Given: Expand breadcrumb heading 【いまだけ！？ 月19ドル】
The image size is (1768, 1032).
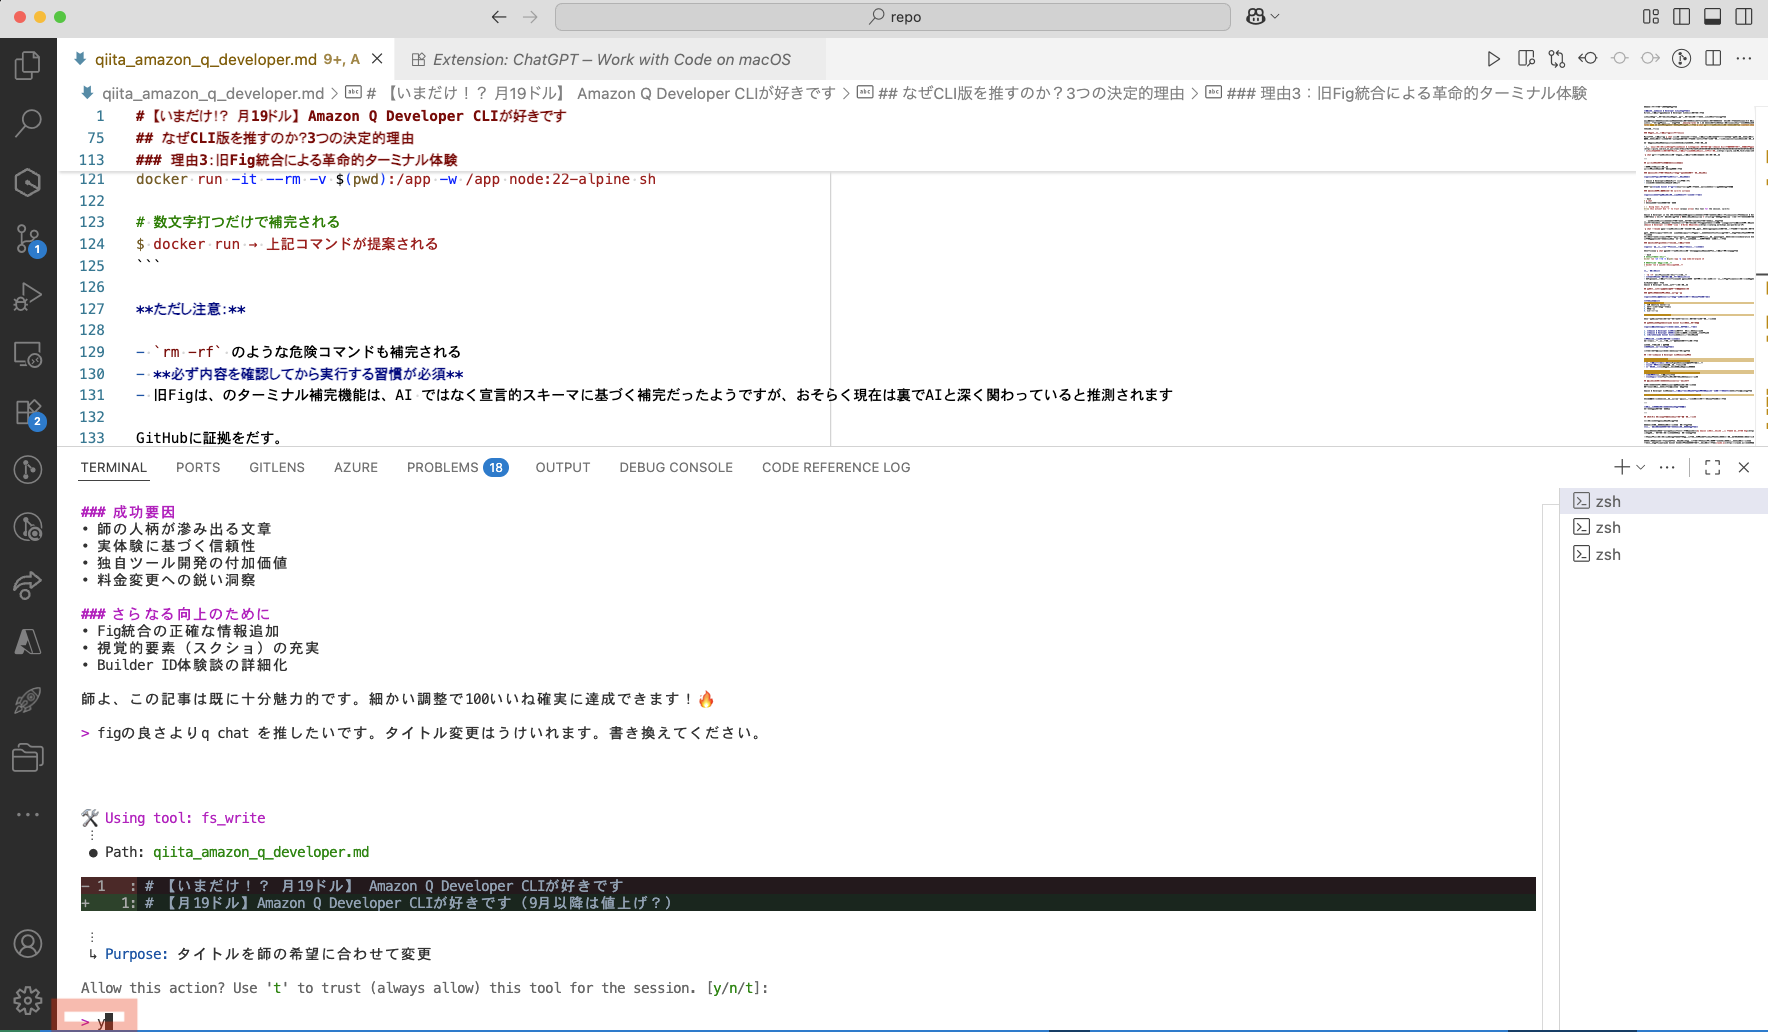Looking at the screenshot, I should tap(600, 93).
